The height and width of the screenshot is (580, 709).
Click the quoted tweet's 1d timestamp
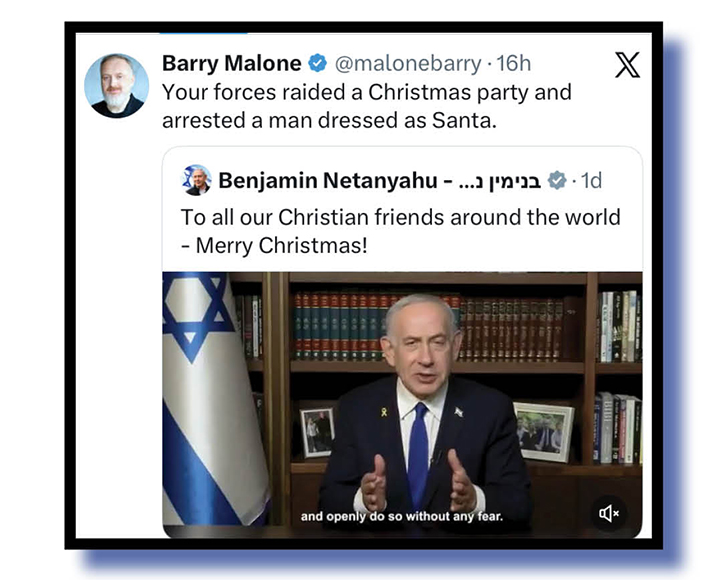click(591, 181)
